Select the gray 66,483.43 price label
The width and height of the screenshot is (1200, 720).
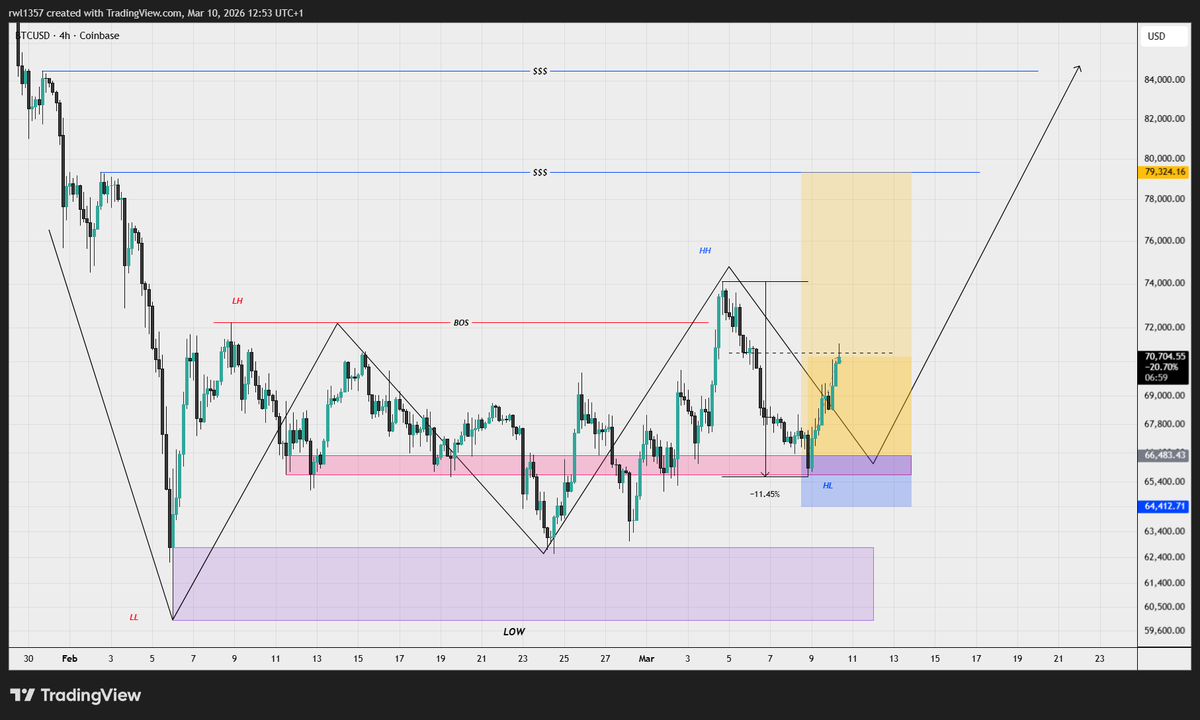pos(1162,455)
